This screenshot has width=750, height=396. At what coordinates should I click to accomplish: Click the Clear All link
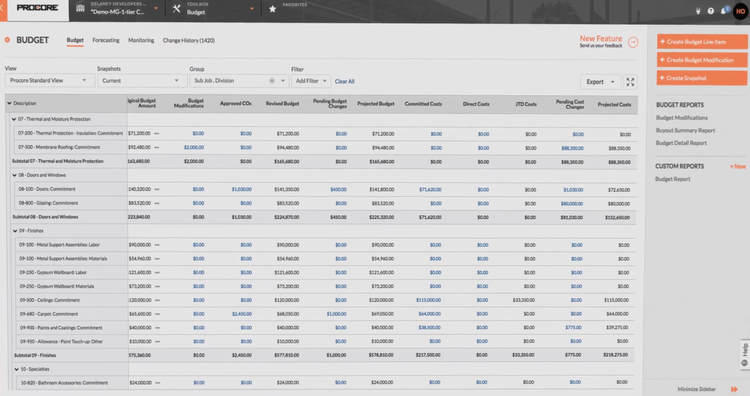344,81
